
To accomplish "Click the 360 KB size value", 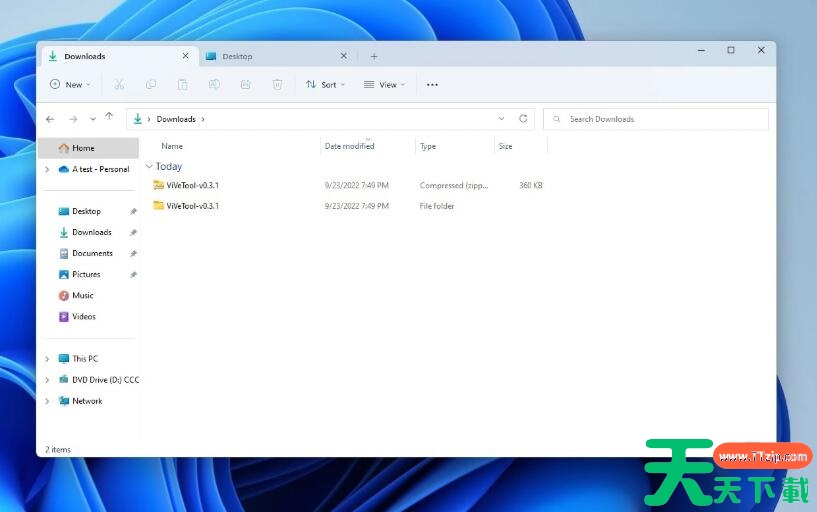I will pos(530,185).
